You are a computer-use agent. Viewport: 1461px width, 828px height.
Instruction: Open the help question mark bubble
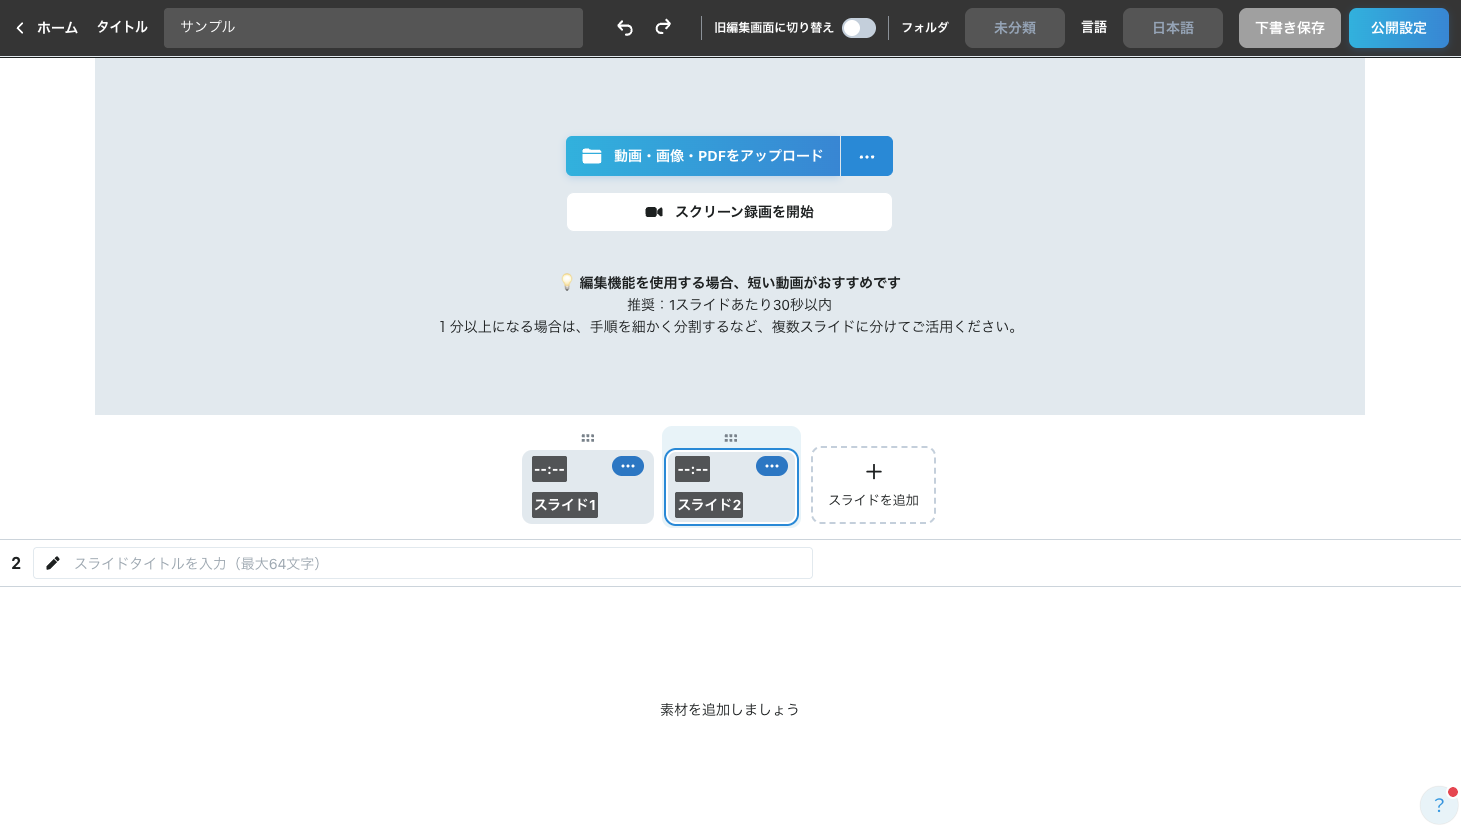1438,805
